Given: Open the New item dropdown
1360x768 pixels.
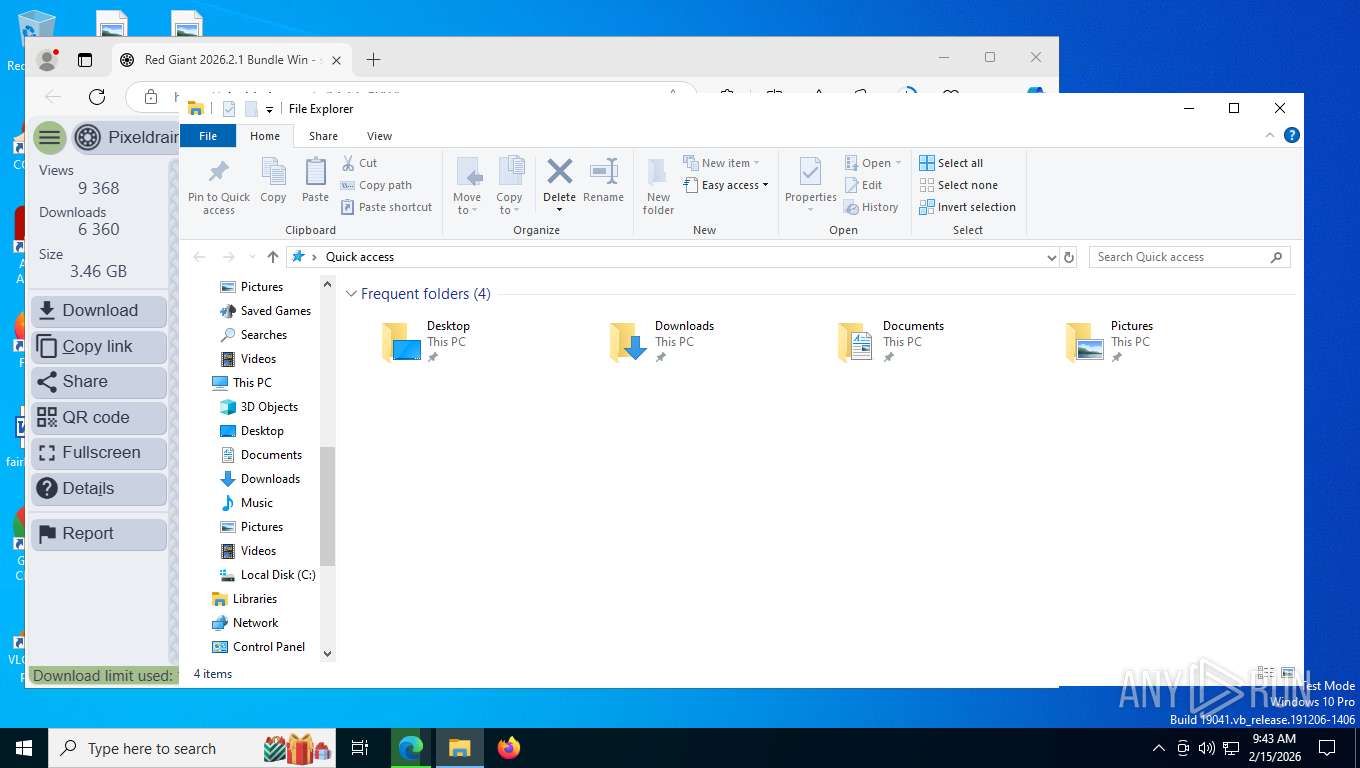Looking at the screenshot, I should coord(722,163).
